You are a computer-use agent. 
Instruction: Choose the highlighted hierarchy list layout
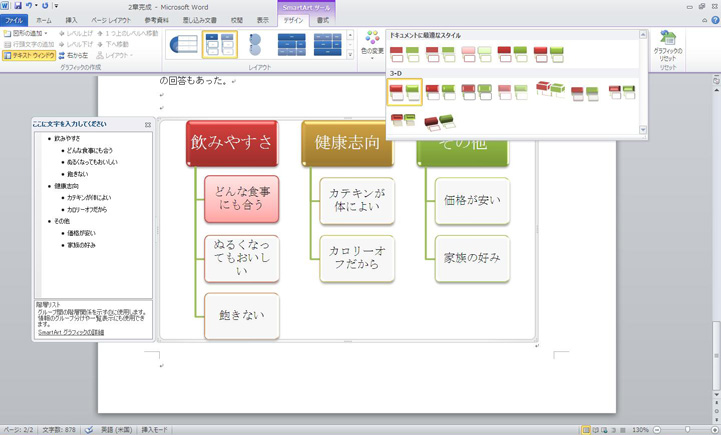click(220, 45)
